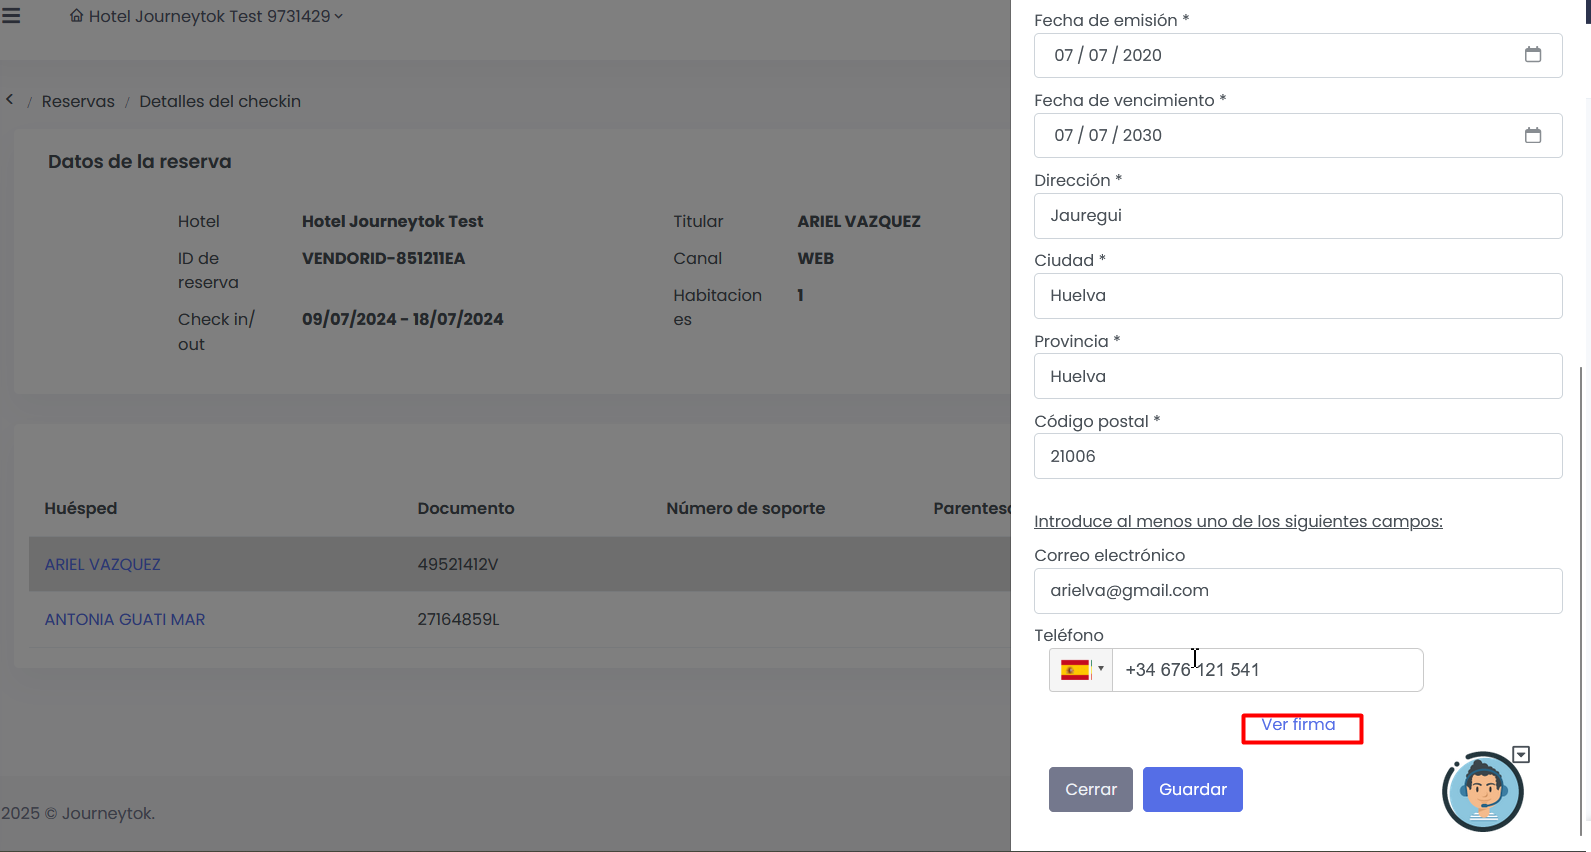The image size is (1591, 852).
Task: Edit the Correo electrónico field
Action: pyautogui.click(x=1297, y=591)
